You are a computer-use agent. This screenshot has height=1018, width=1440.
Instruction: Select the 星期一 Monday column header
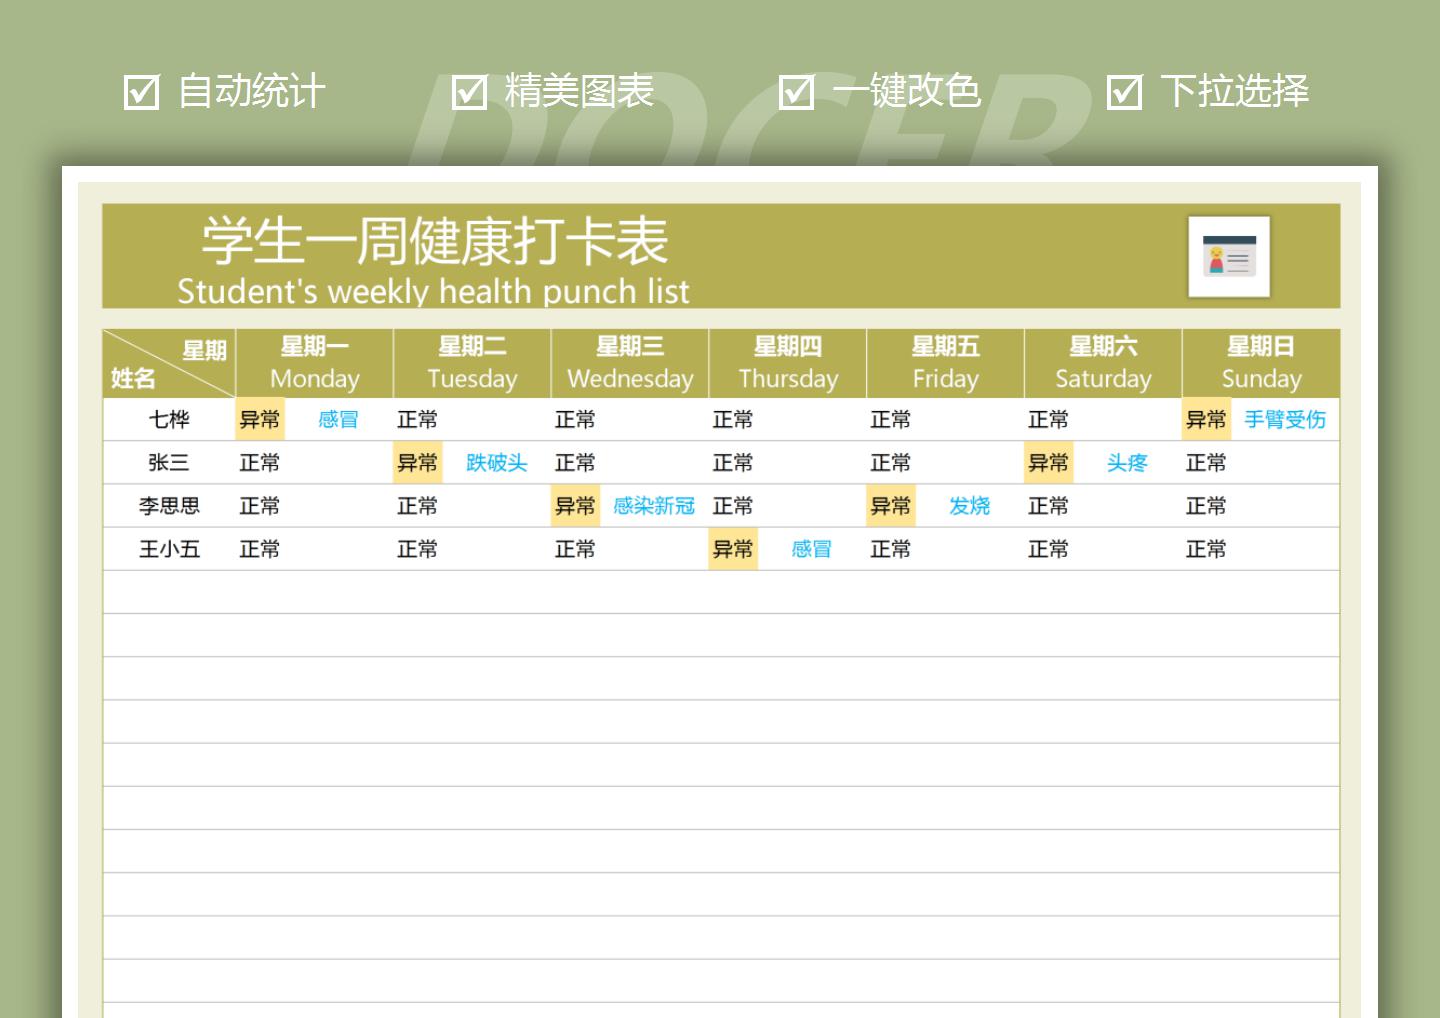point(315,363)
